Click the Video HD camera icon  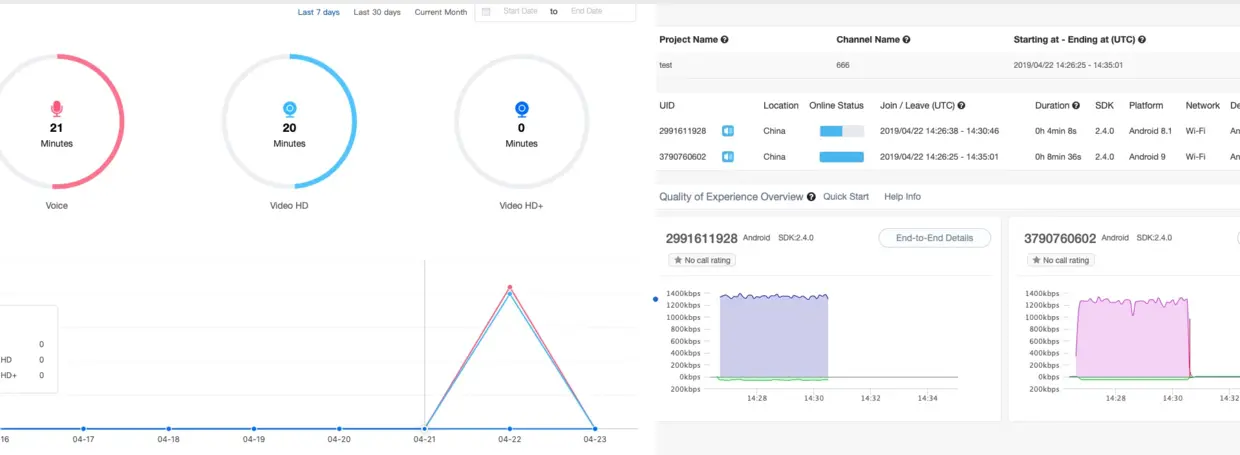[289, 108]
